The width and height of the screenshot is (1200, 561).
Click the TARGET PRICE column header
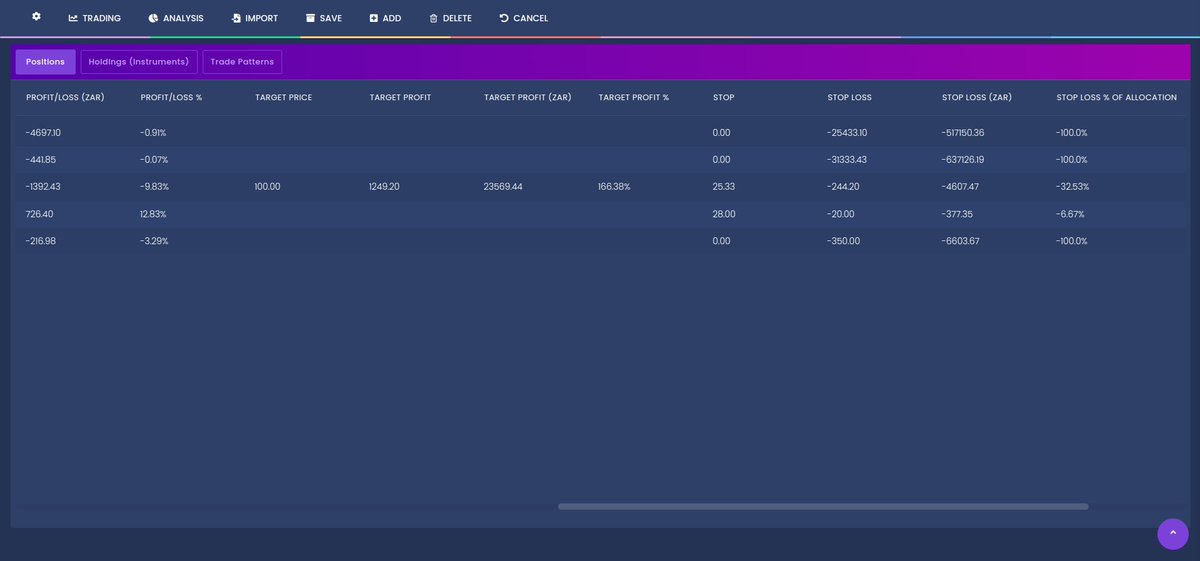[284, 98]
